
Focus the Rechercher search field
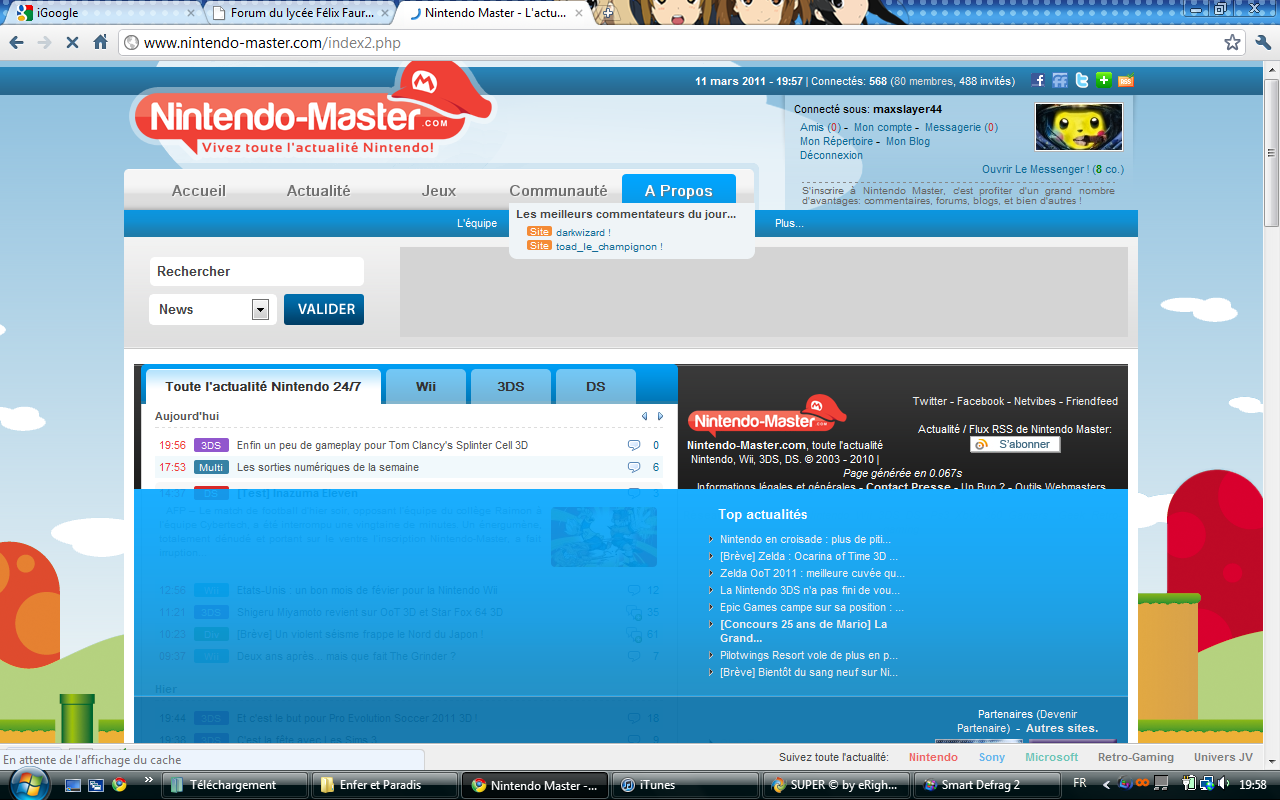[x=256, y=271]
